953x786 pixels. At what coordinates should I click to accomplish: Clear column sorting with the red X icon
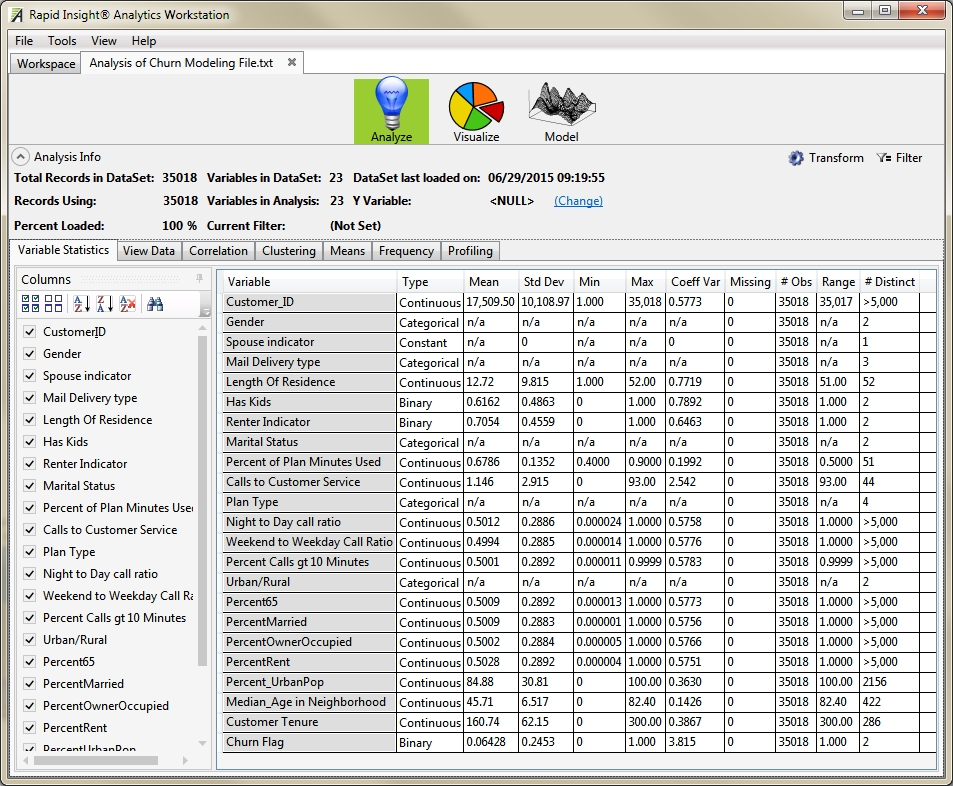coord(128,303)
